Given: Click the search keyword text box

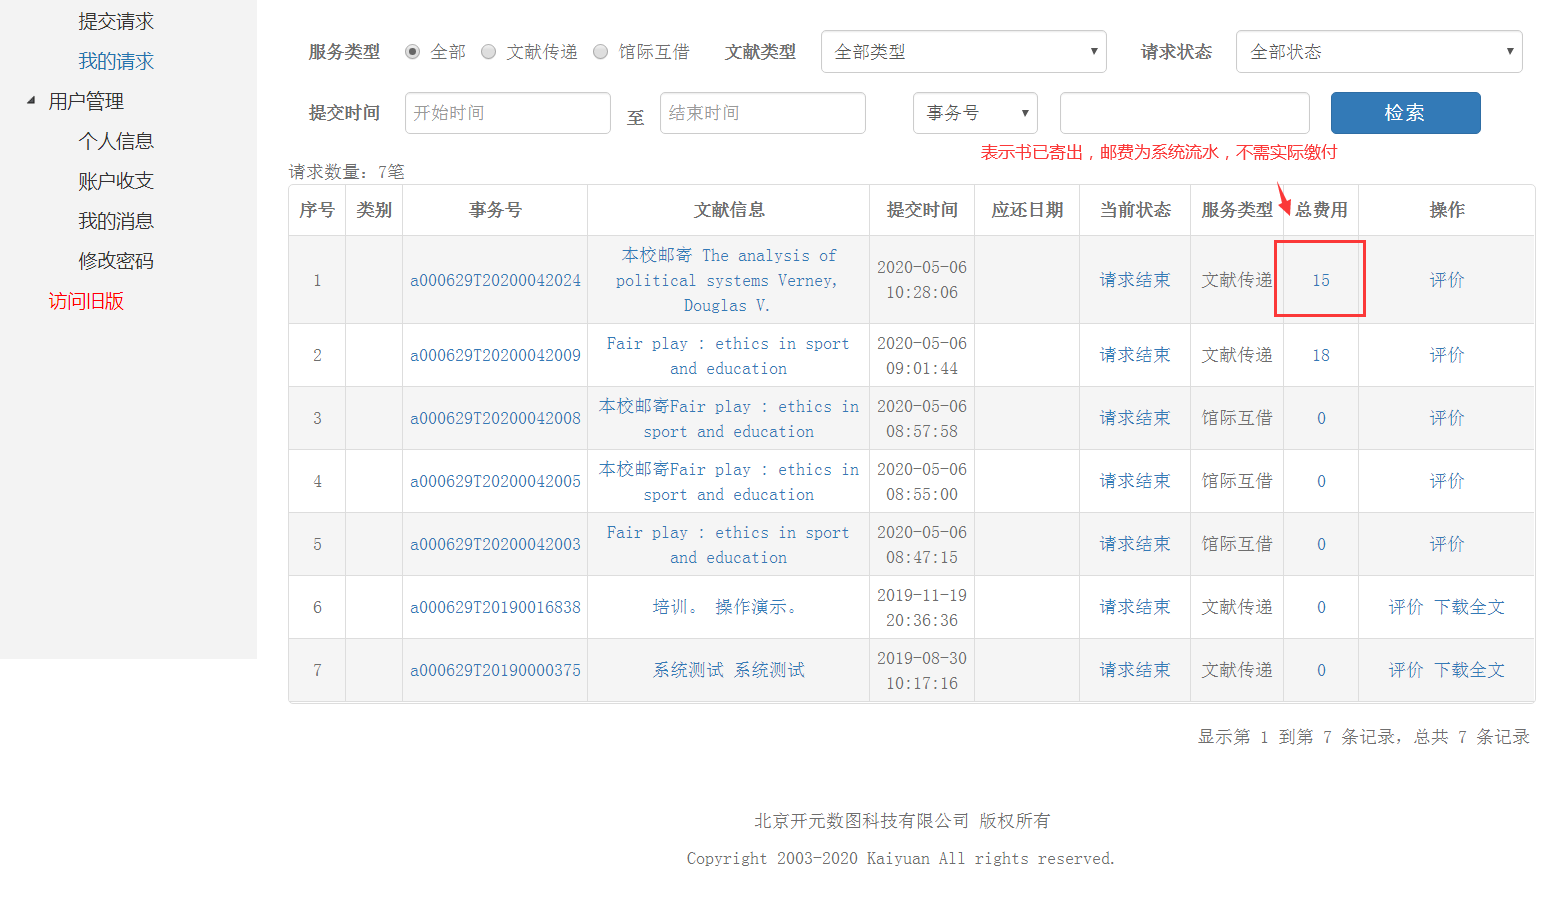Looking at the screenshot, I should (1184, 113).
